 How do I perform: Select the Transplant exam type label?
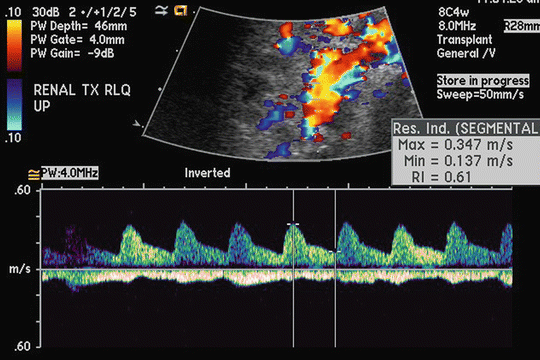coord(465,40)
